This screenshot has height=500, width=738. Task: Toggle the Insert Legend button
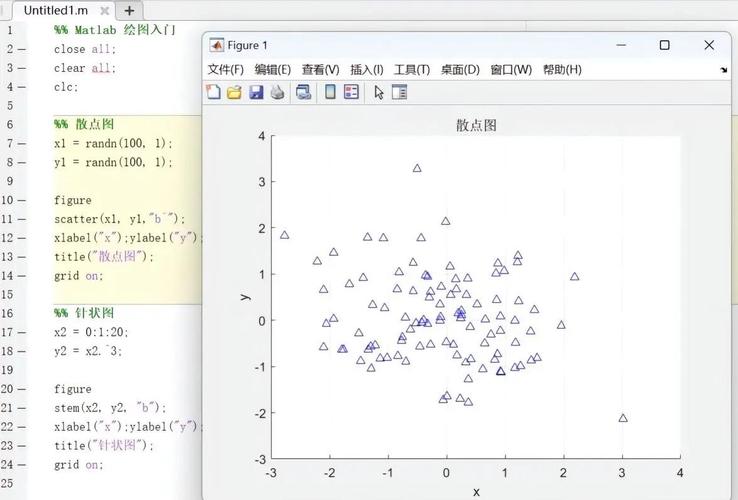pyautogui.click(x=351, y=92)
